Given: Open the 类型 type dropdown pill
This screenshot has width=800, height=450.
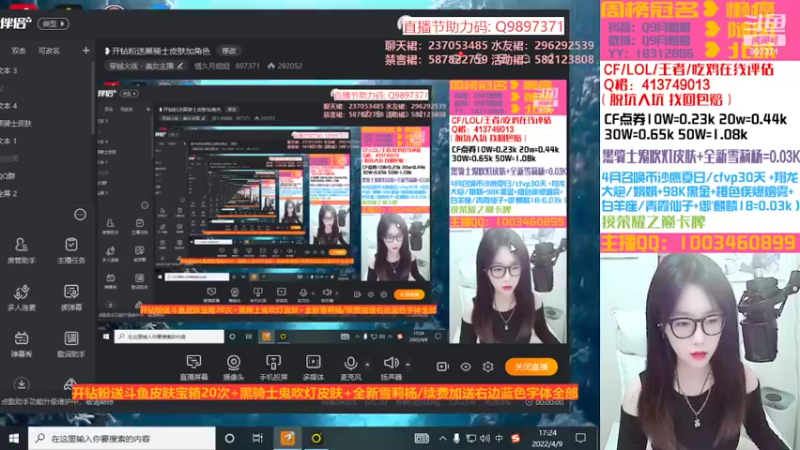Looking at the screenshot, I should tap(53, 24).
